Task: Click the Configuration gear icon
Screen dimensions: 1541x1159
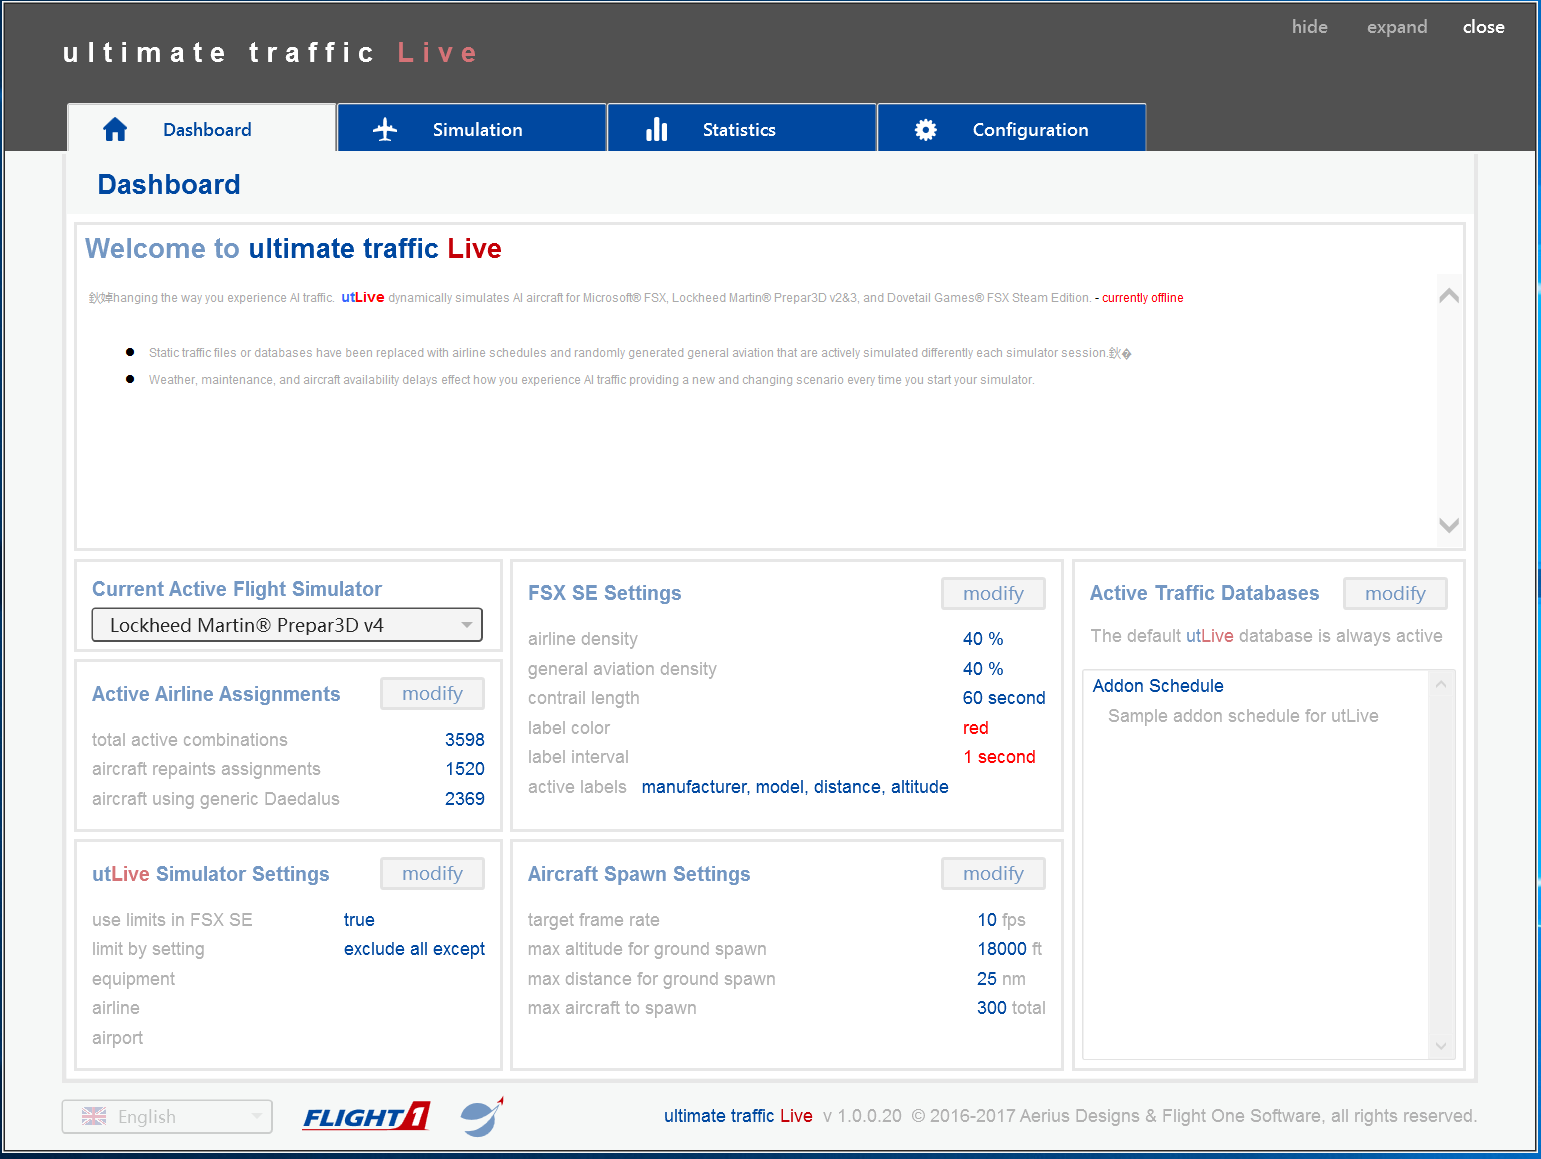Action: 926,130
